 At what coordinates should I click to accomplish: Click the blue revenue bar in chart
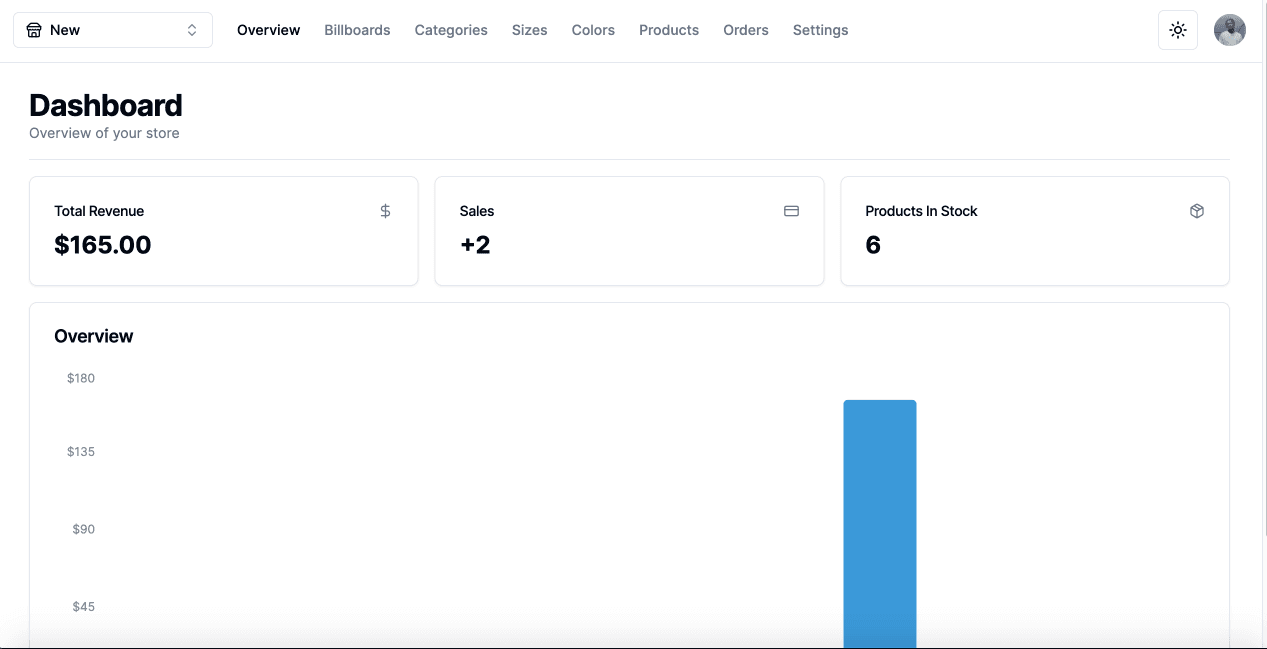[x=879, y=520]
